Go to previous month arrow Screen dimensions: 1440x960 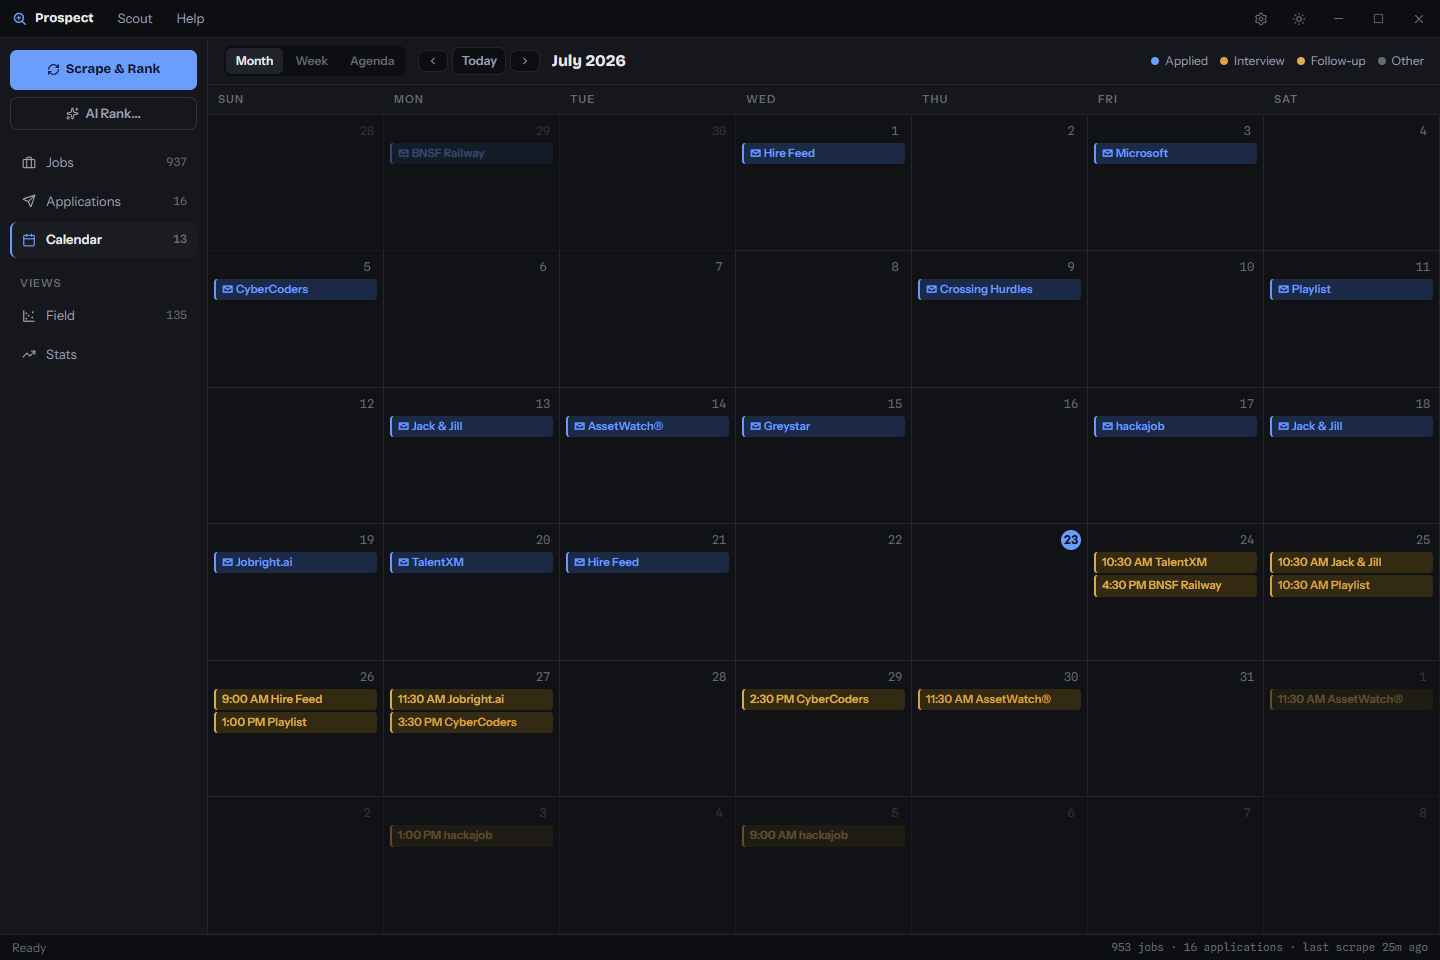tap(433, 61)
